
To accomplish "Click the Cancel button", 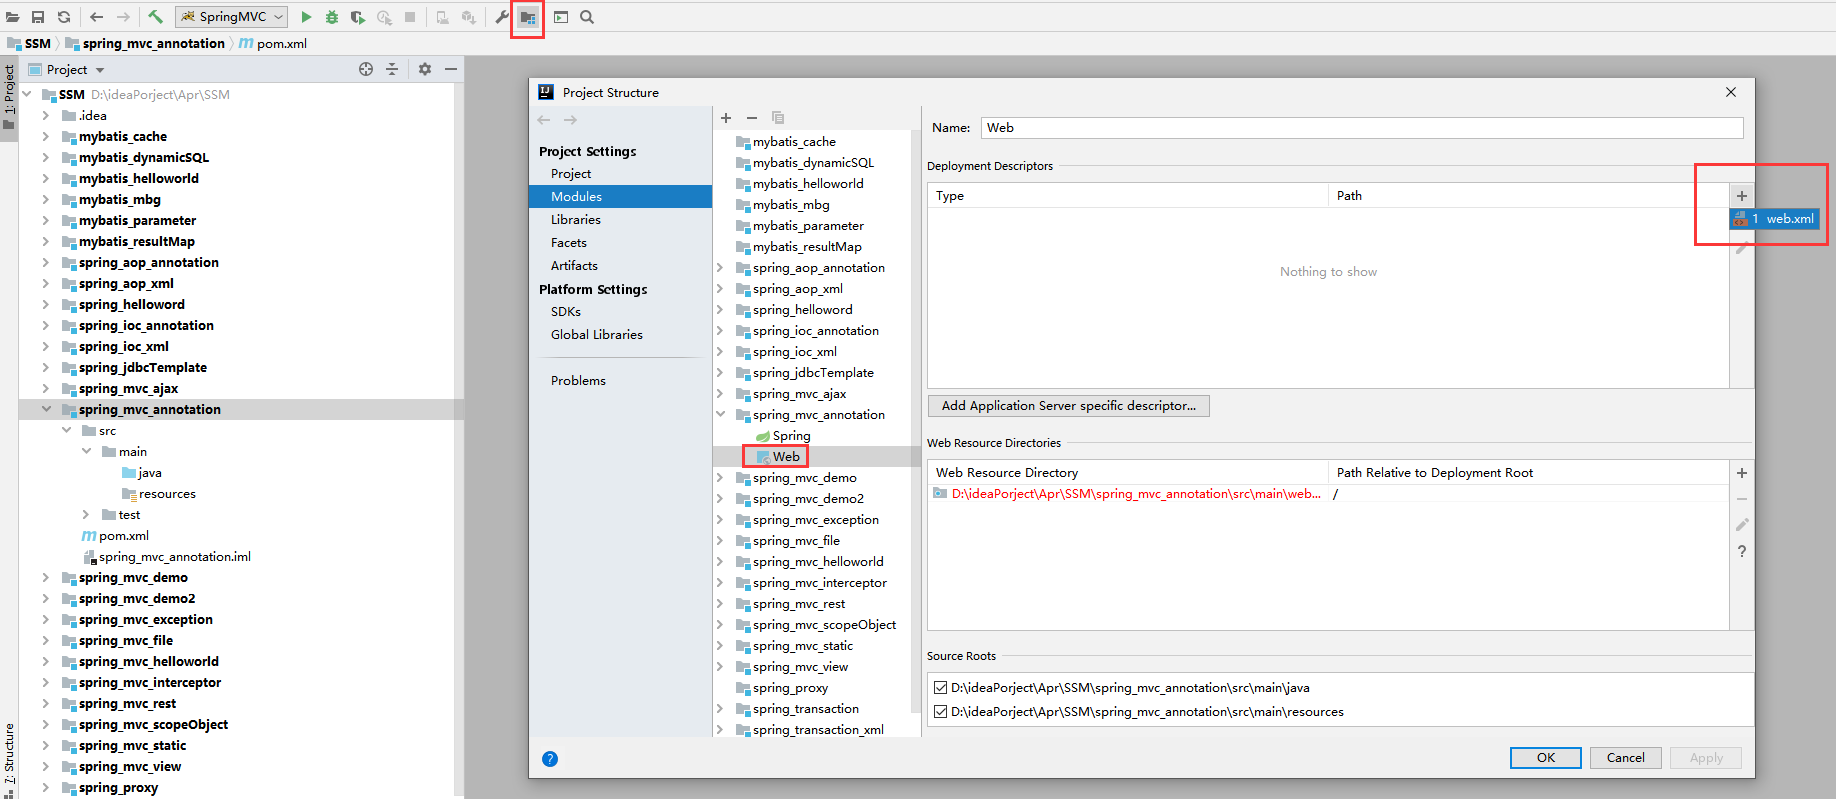I will point(1625,758).
